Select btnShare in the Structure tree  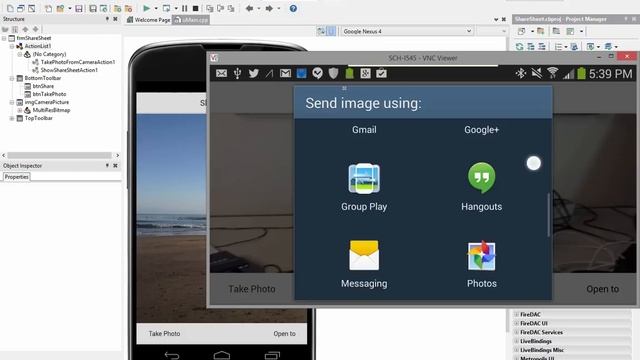tap(43, 86)
